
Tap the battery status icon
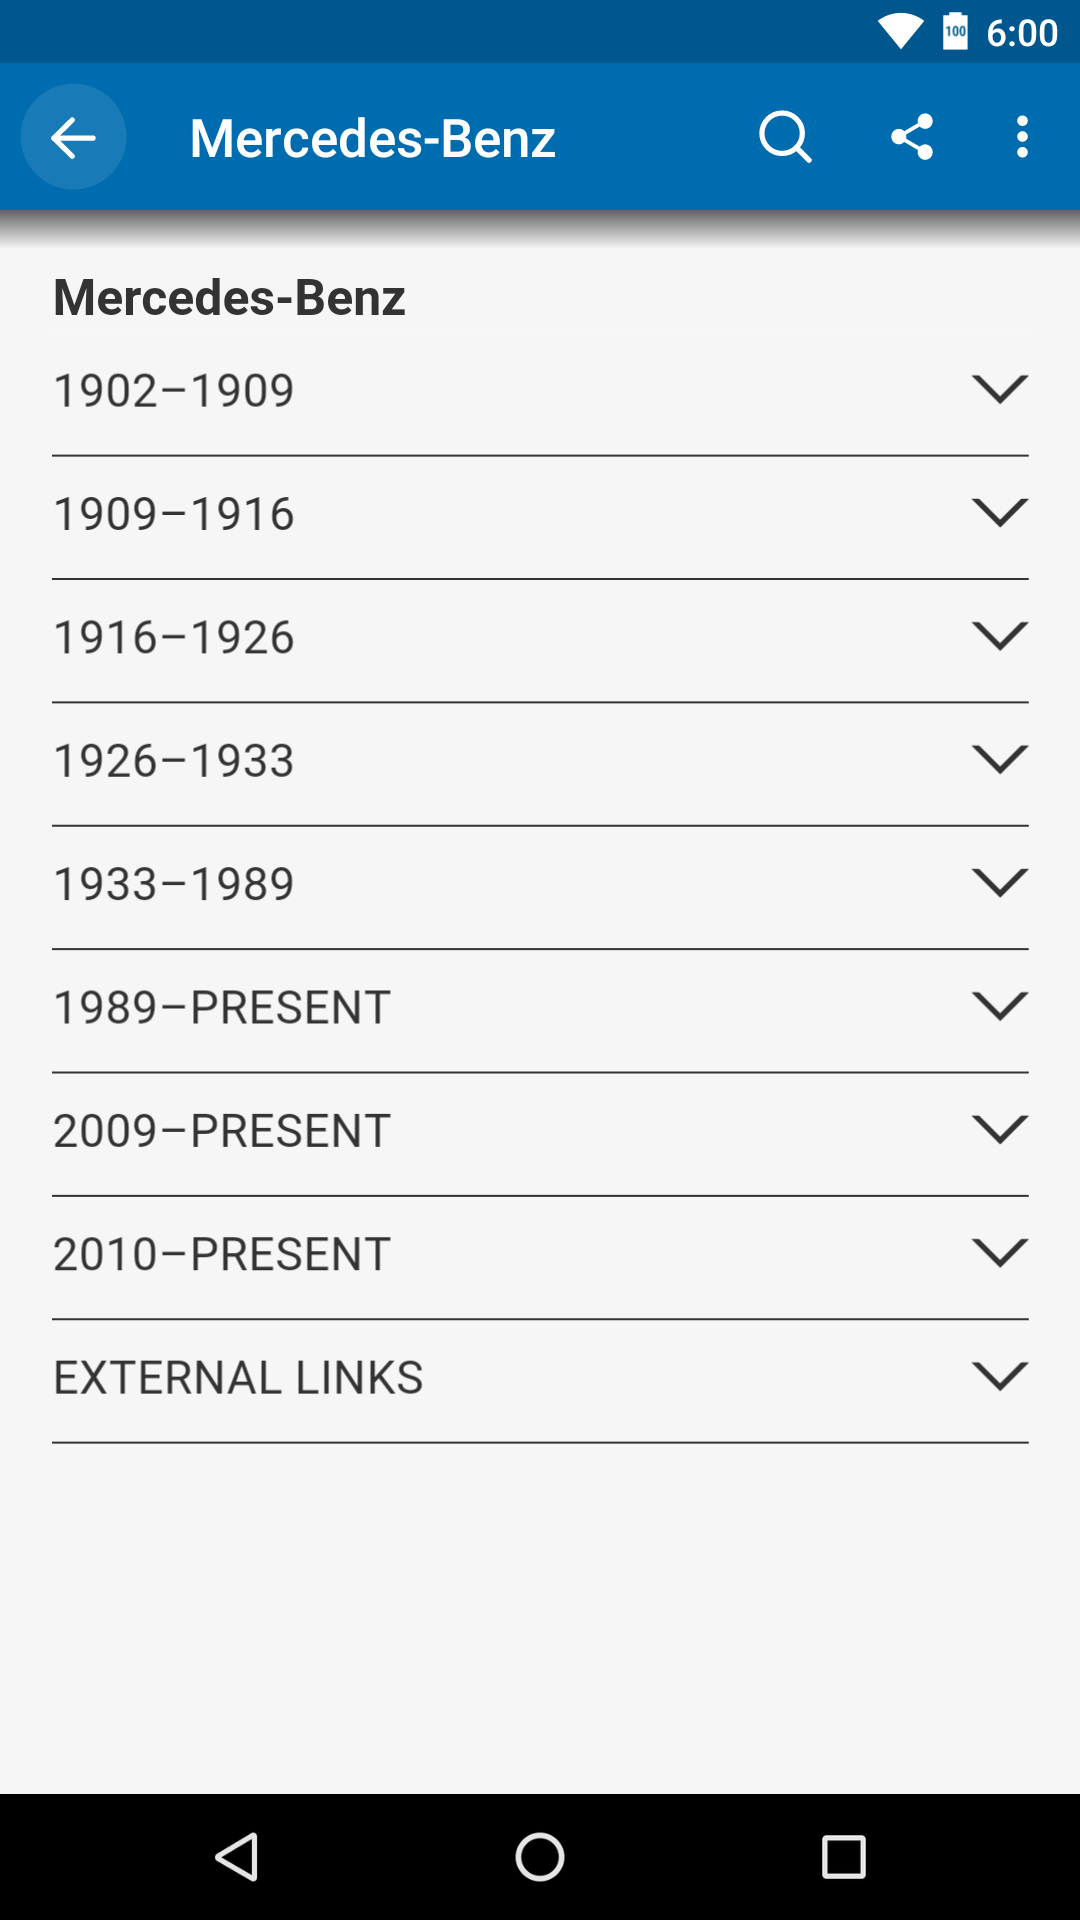955,32
